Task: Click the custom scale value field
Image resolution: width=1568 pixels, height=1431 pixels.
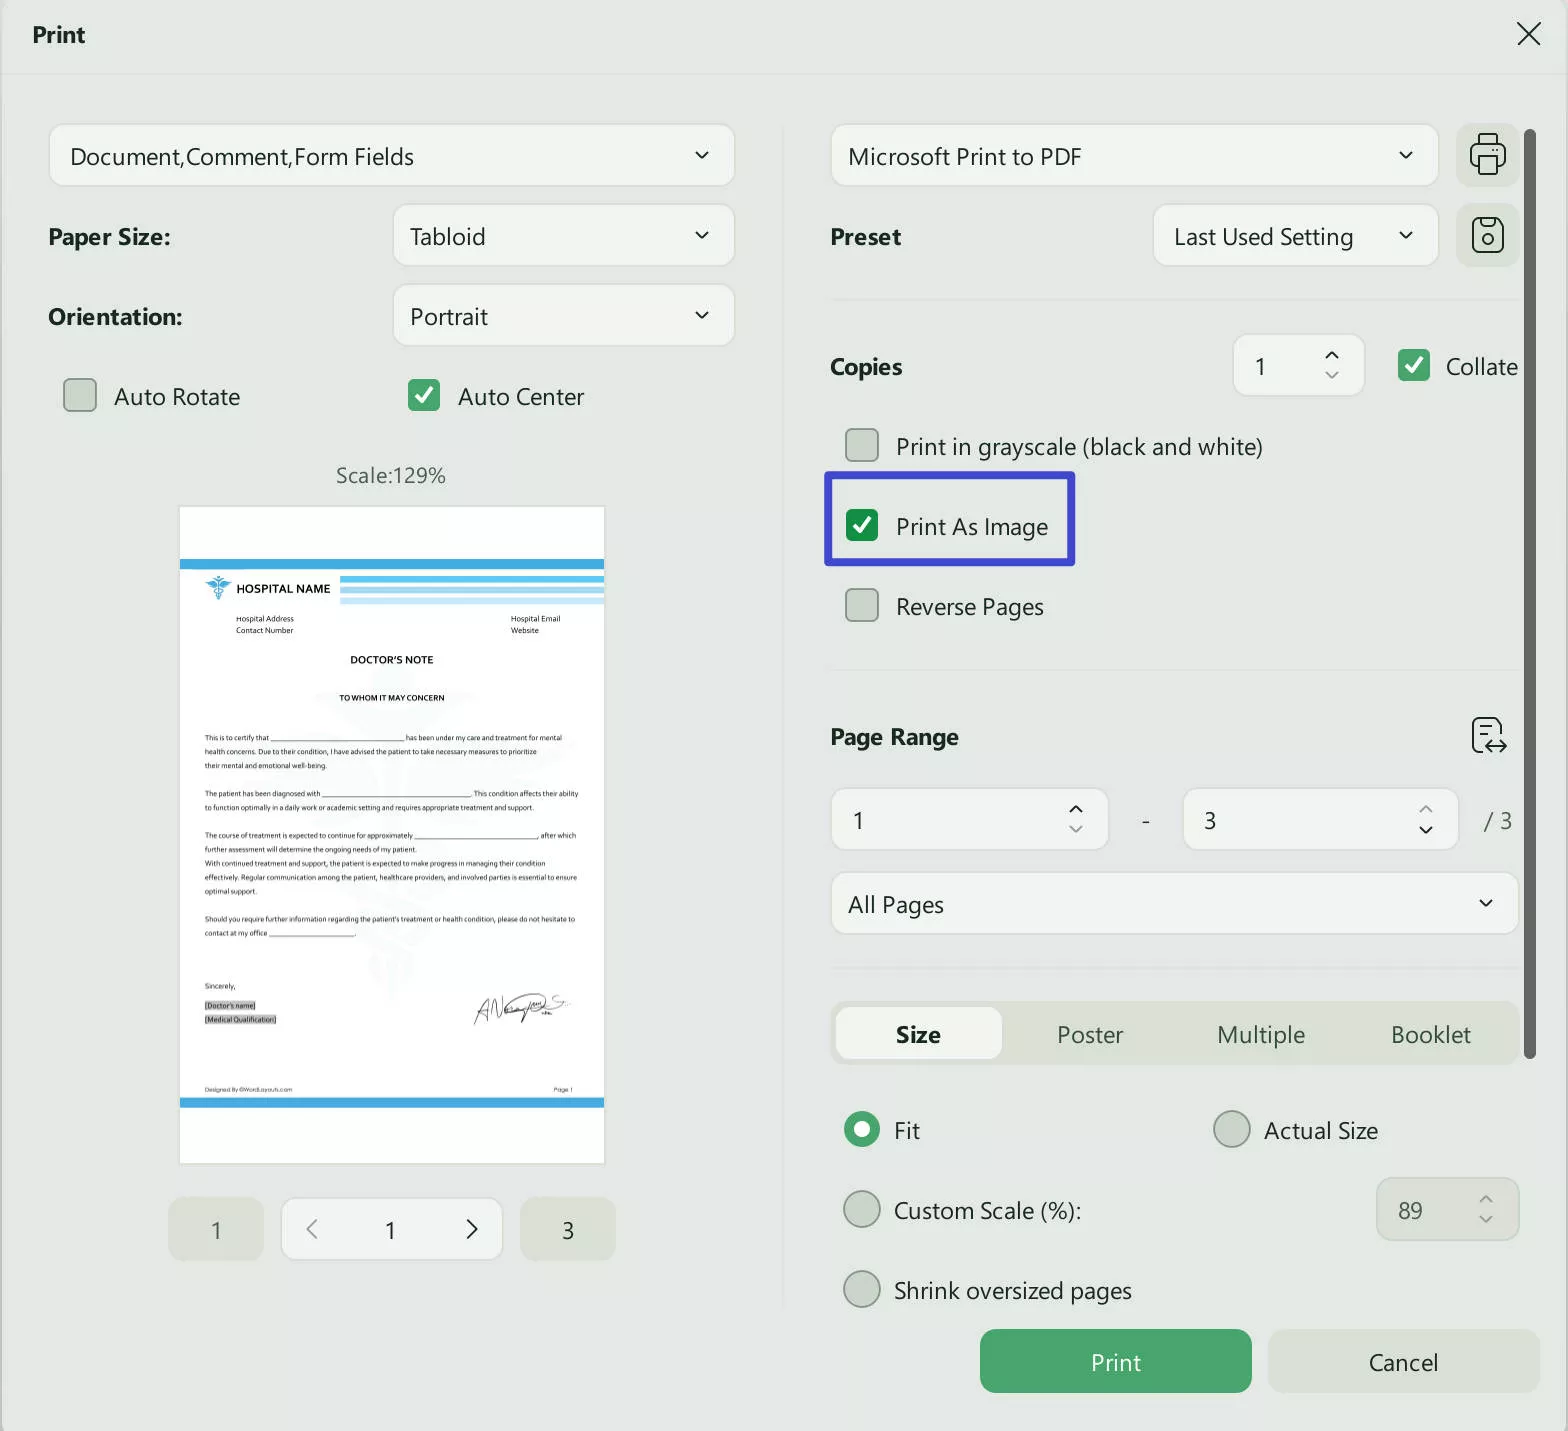Action: click(x=1448, y=1209)
